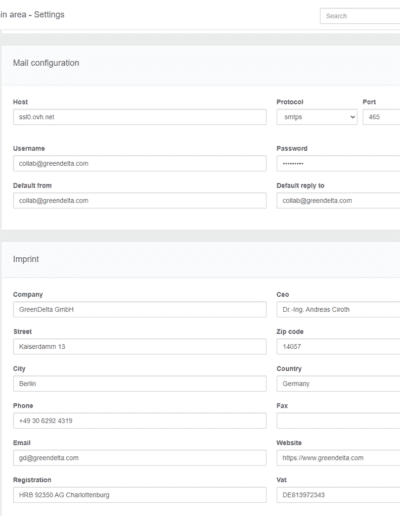Select the Port field with 465
This screenshot has width=400, height=516.
381,117
